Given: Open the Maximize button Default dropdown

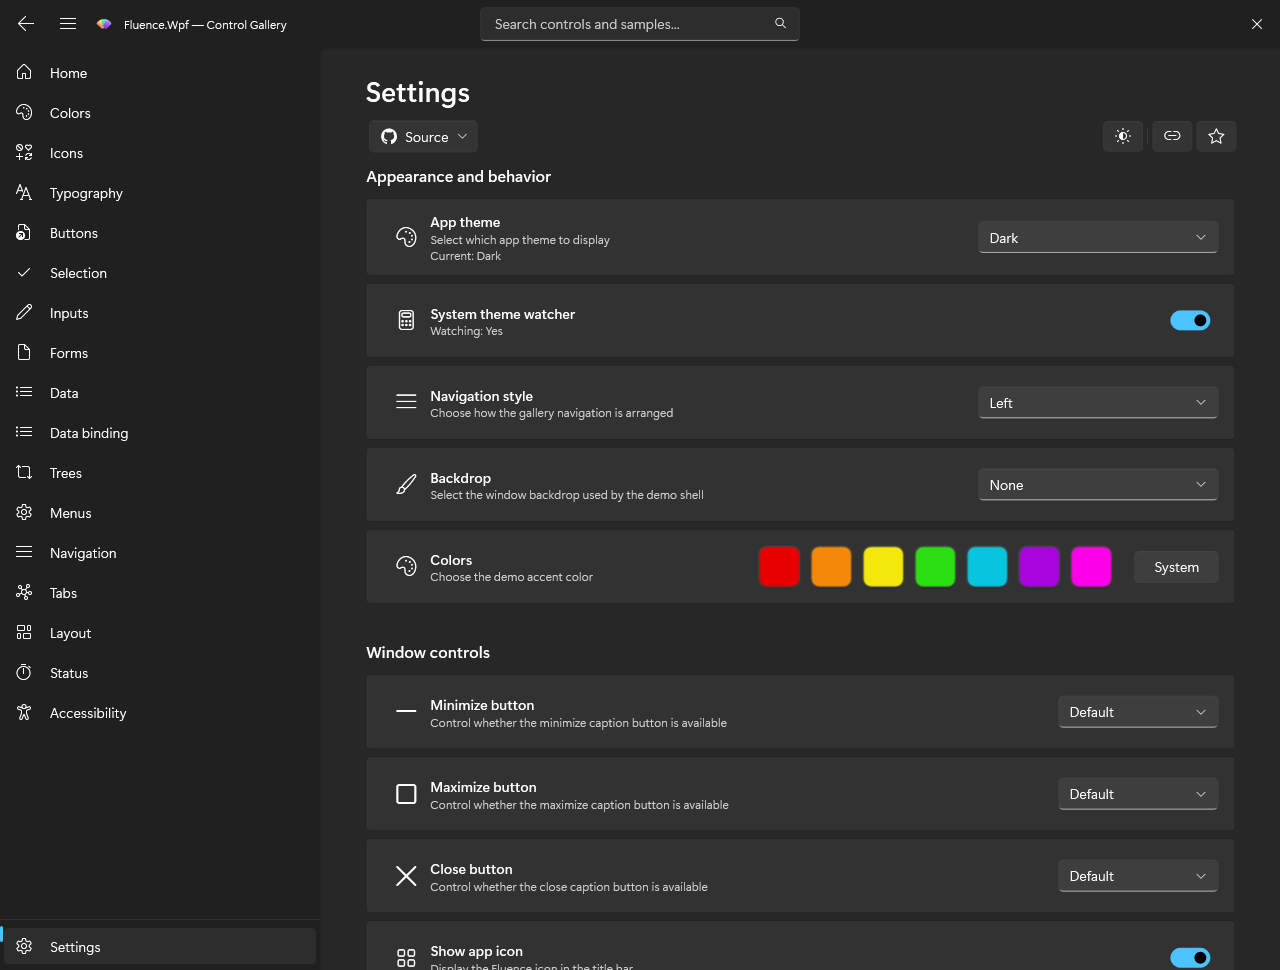Looking at the screenshot, I should tap(1138, 794).
